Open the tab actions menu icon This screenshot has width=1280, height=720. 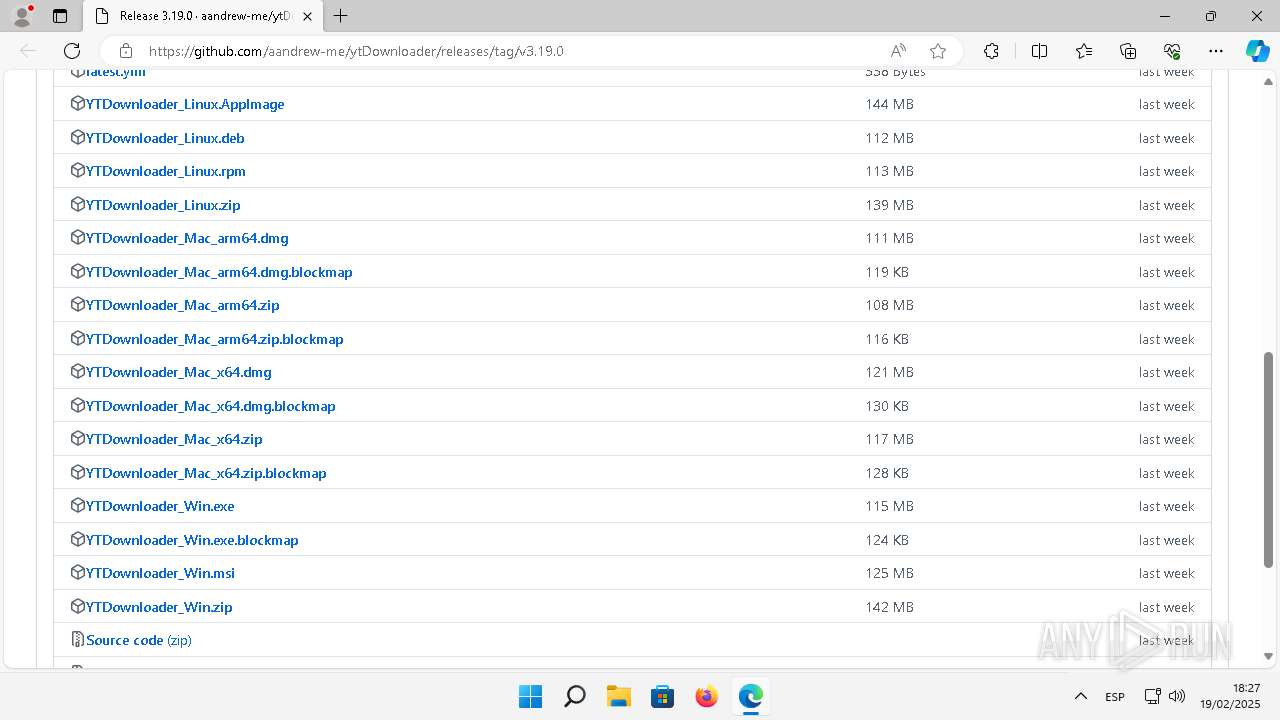(x=60, y=16)
